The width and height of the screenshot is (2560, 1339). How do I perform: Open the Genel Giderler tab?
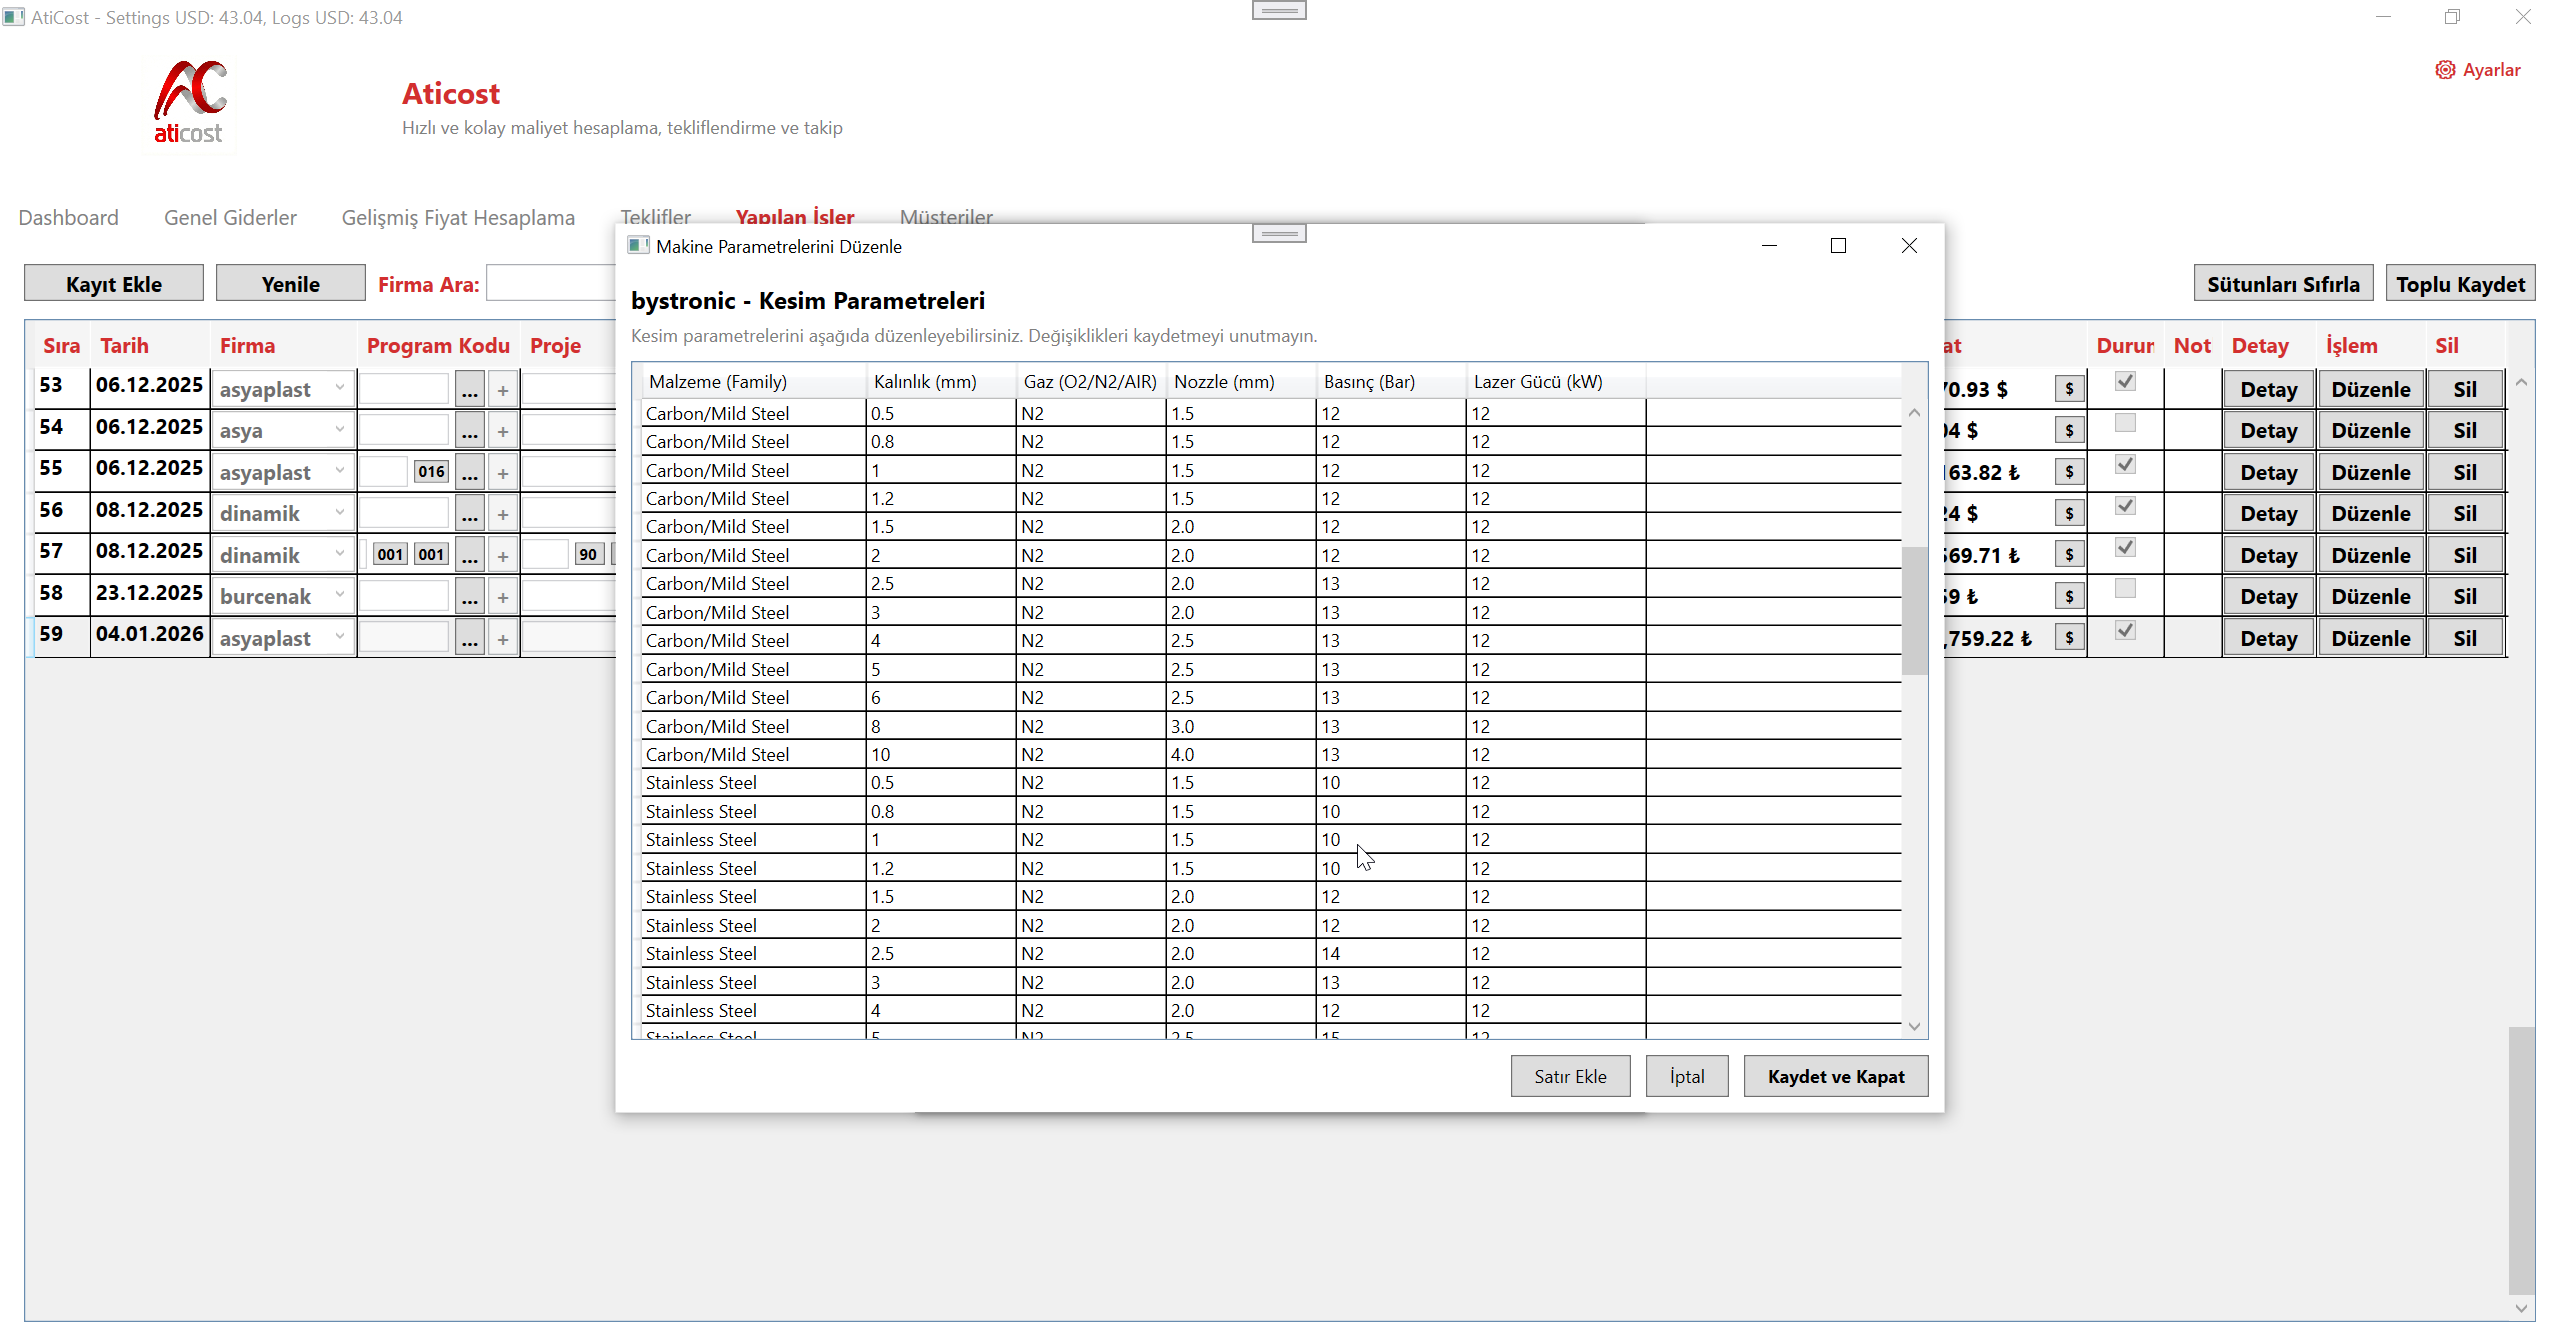[230, 217]
